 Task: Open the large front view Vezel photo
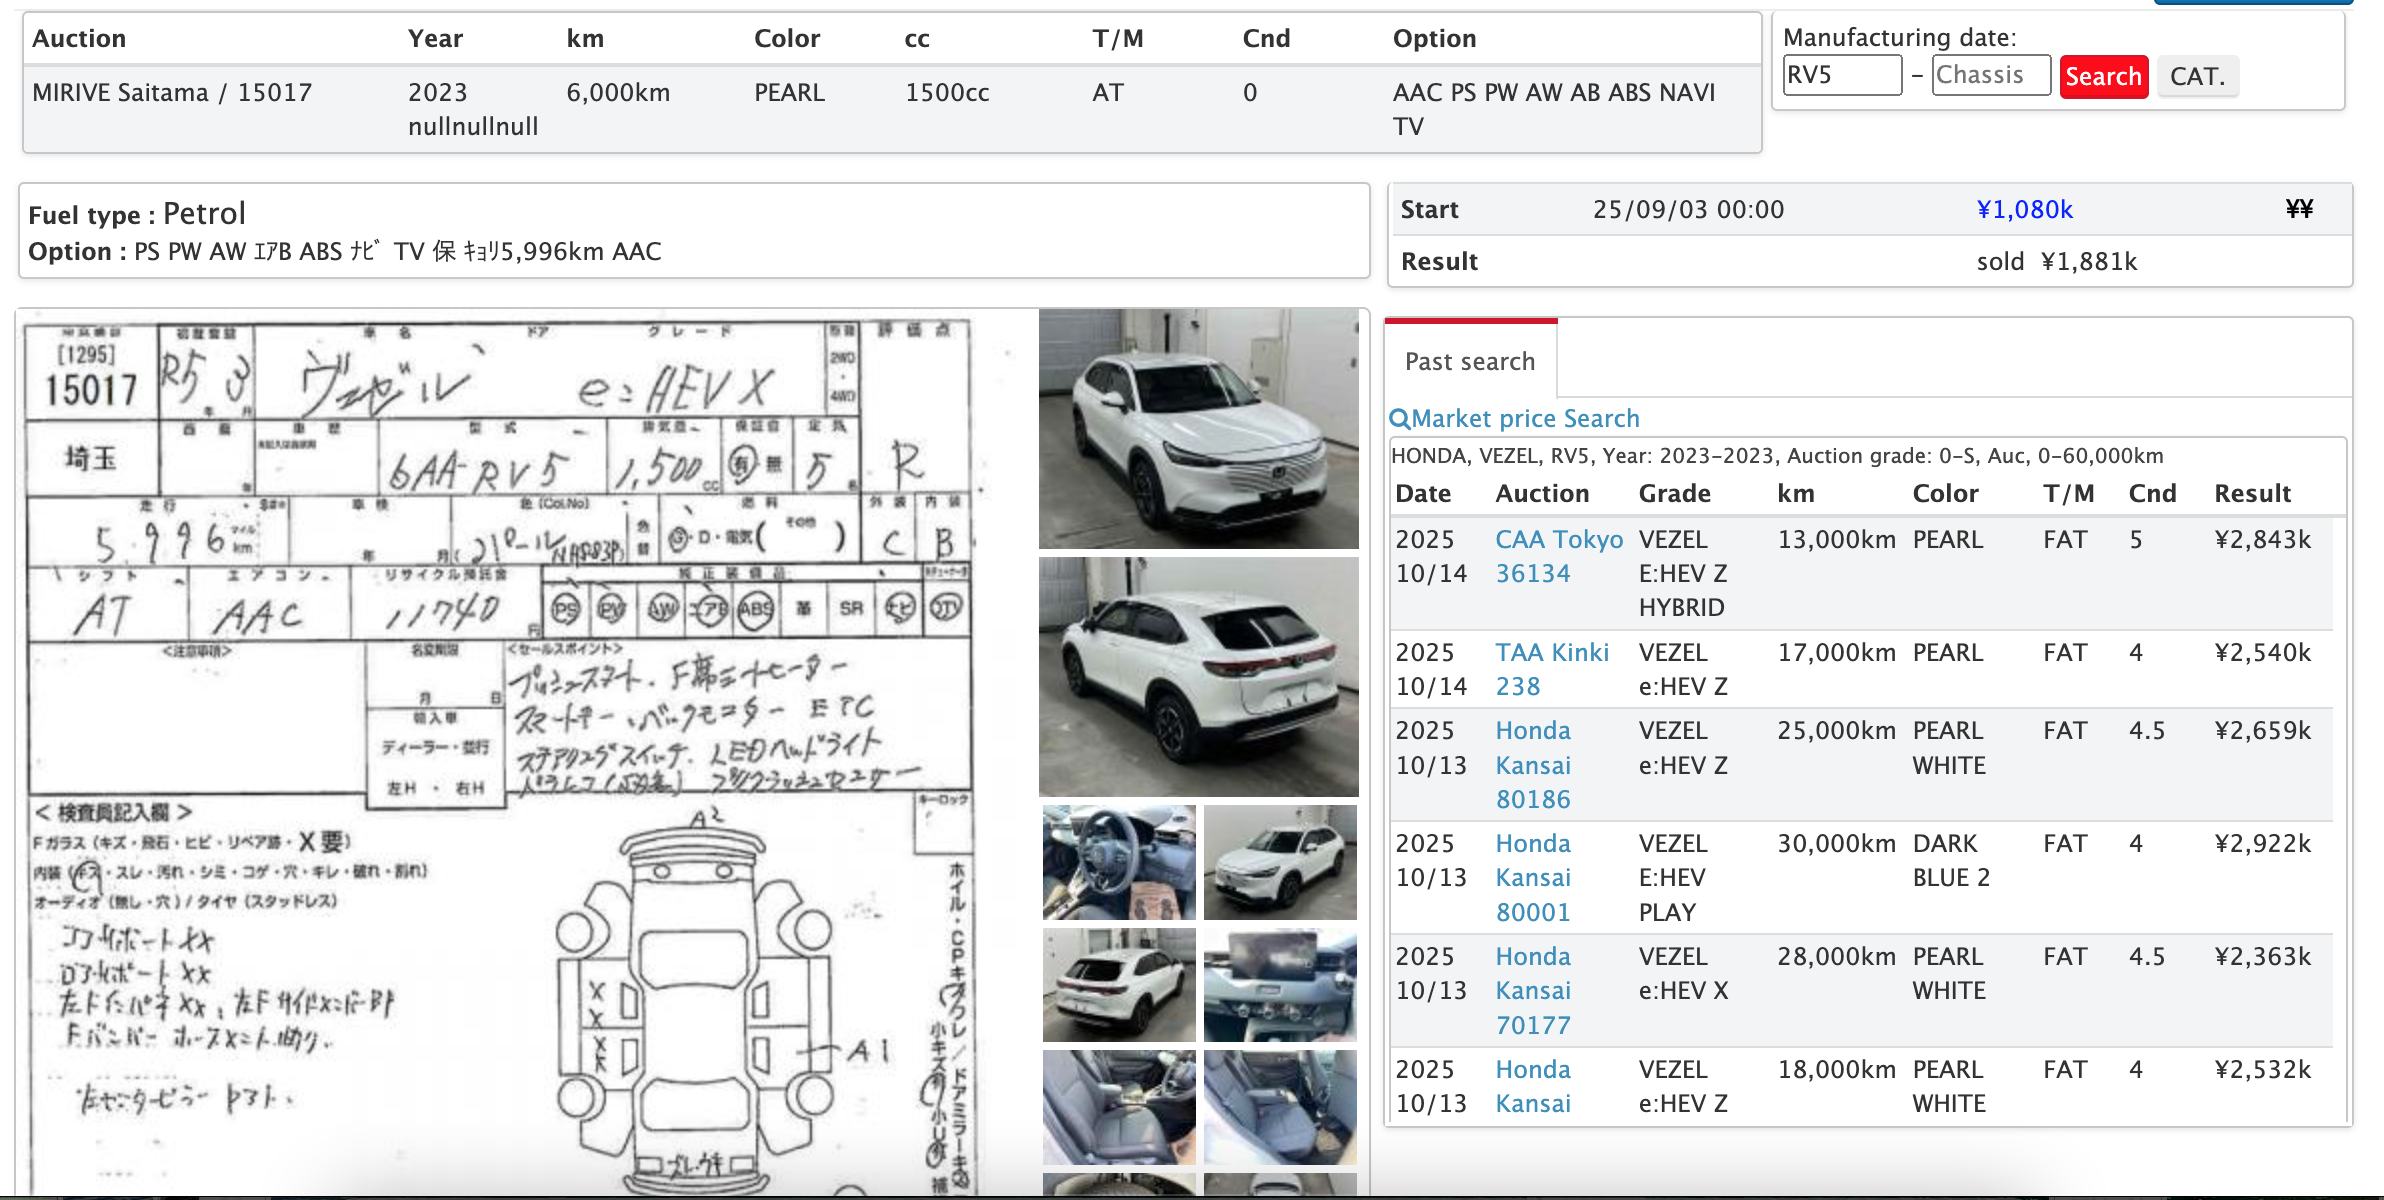pos(1198,429)
